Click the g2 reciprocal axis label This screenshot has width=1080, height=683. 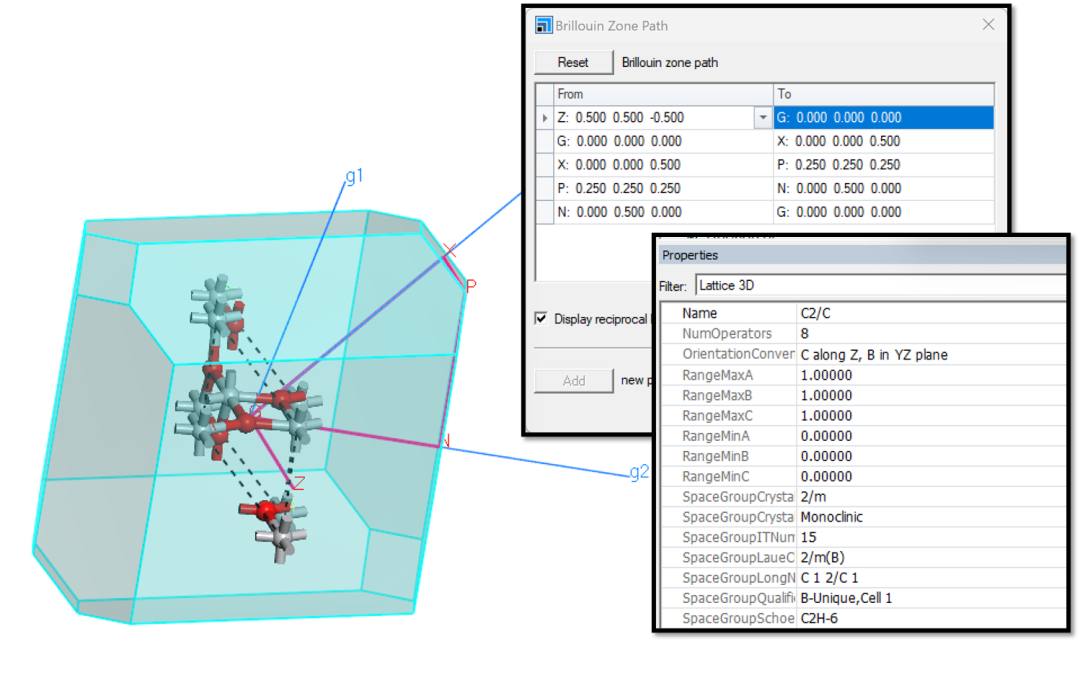(x=639, y=472)
